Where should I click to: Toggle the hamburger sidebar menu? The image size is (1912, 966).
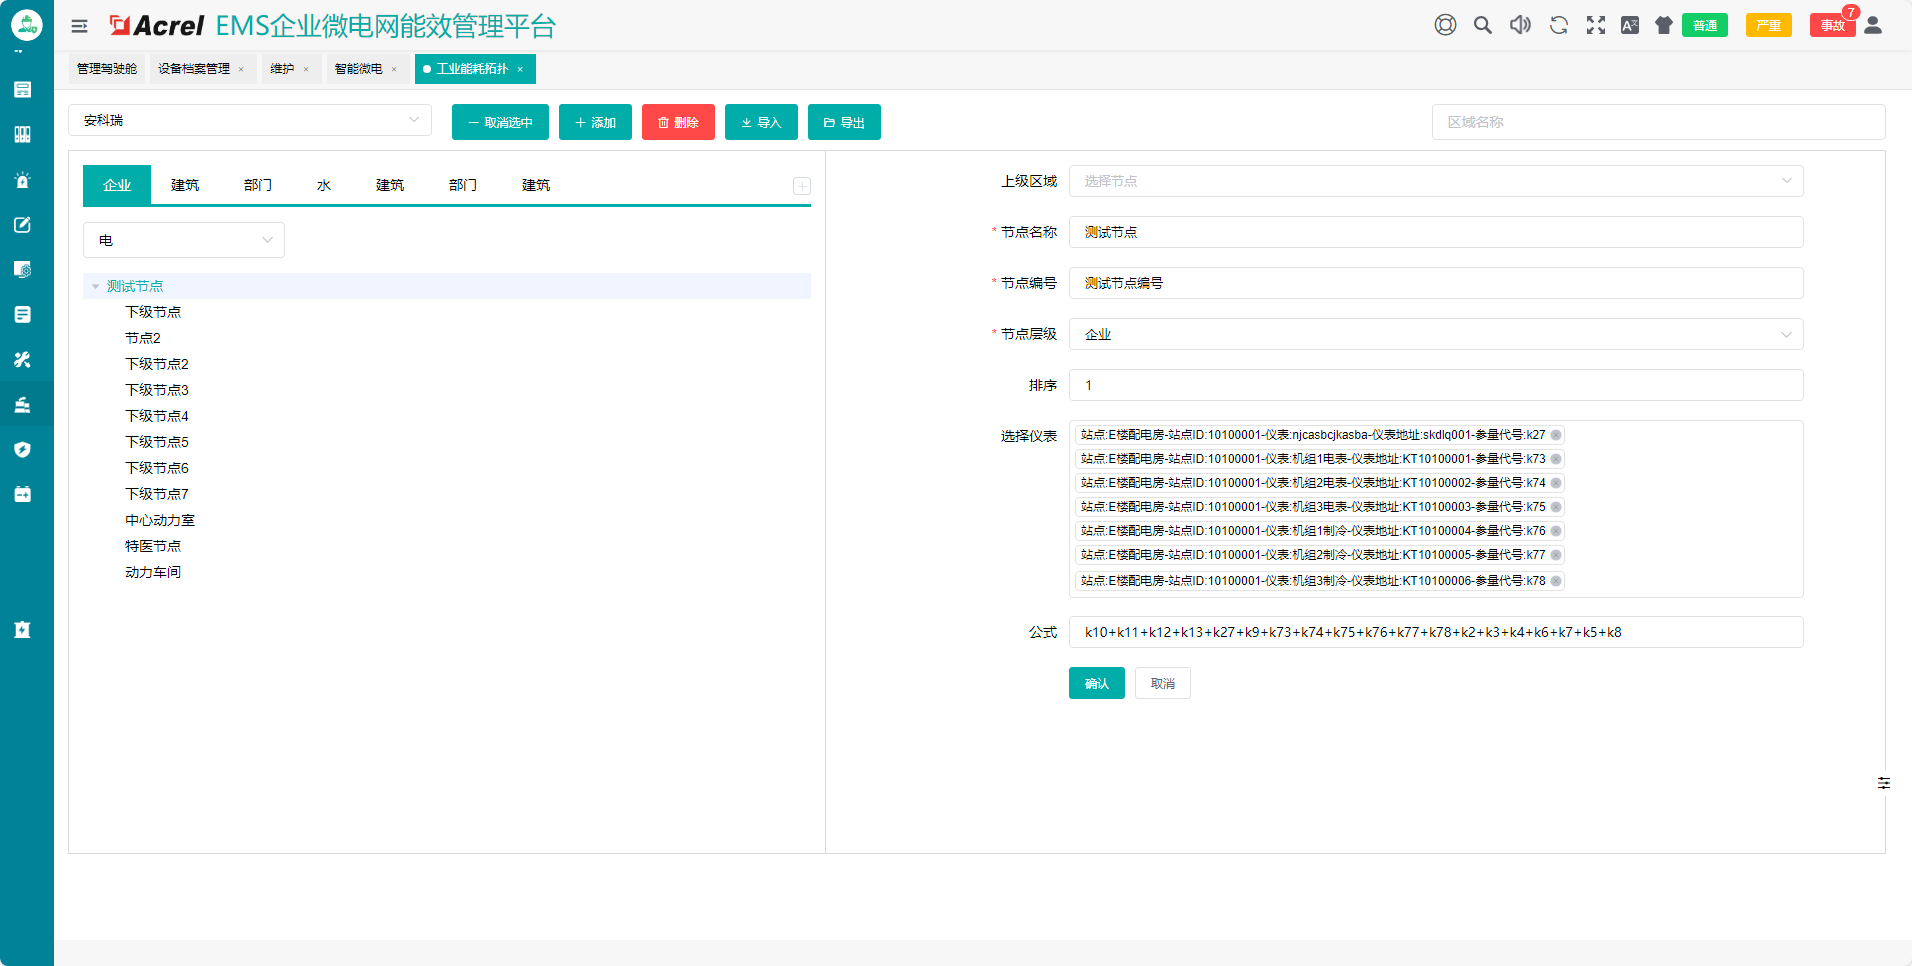[x=79, y=26]
